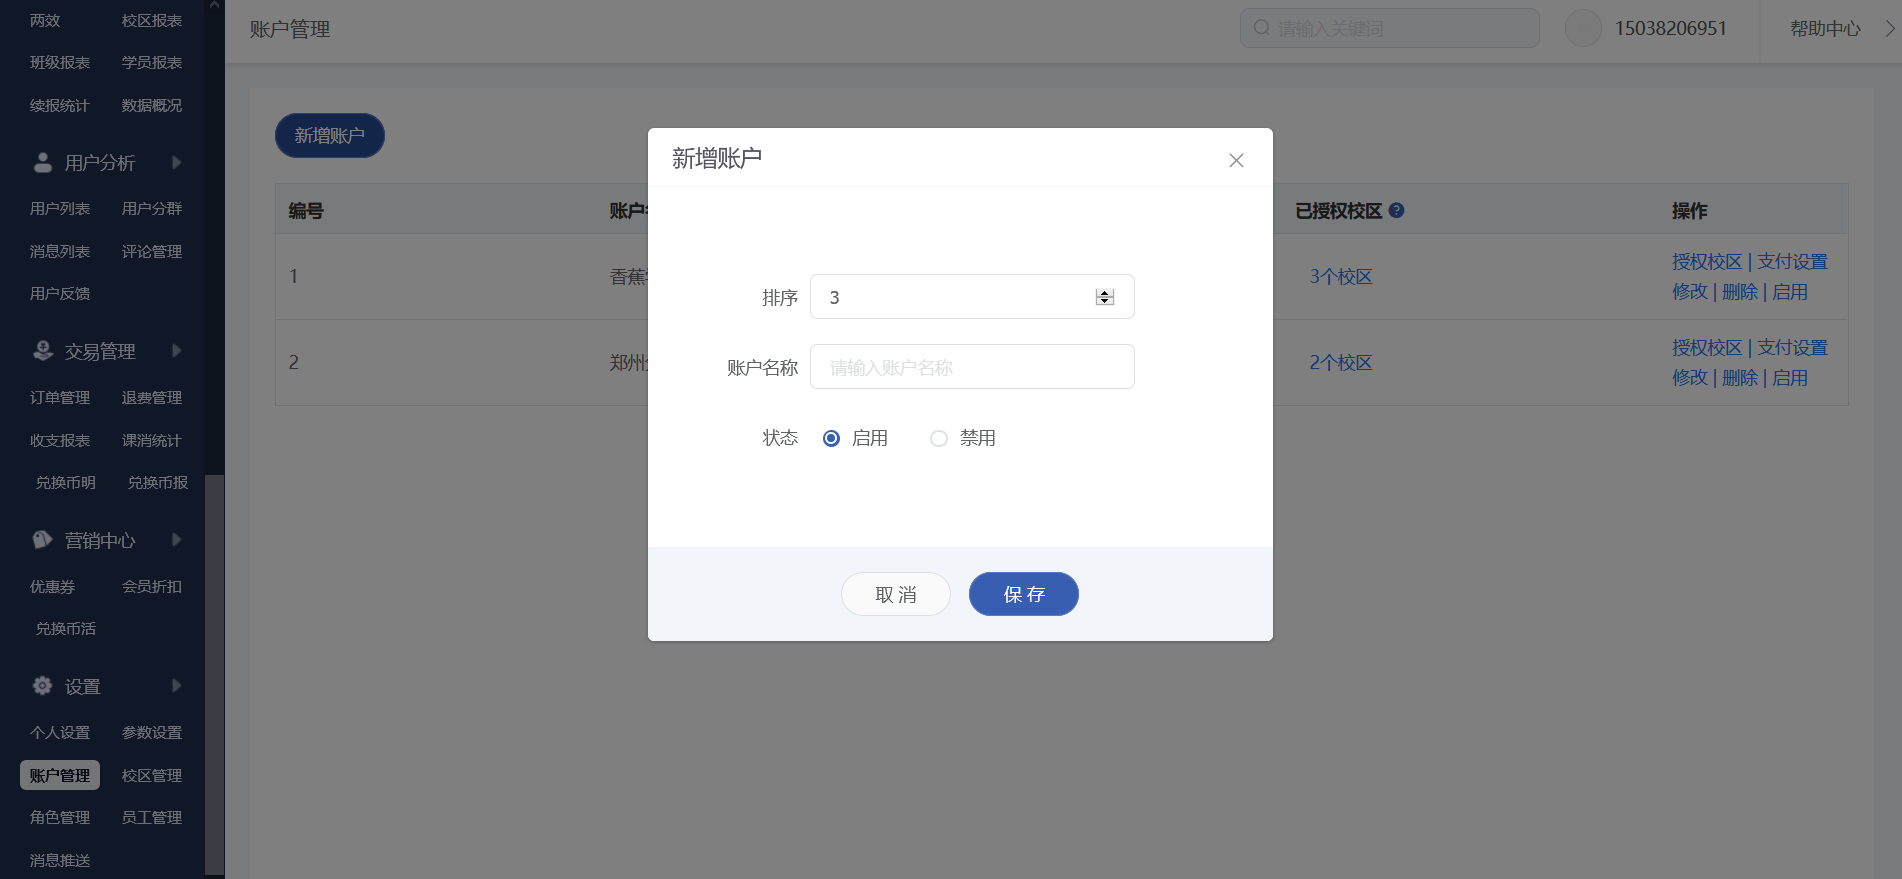Image resolution: width=1902 pixels, height=879 pixels.
Task: Click the user avatar circle in header
Action: [1583, 28]
